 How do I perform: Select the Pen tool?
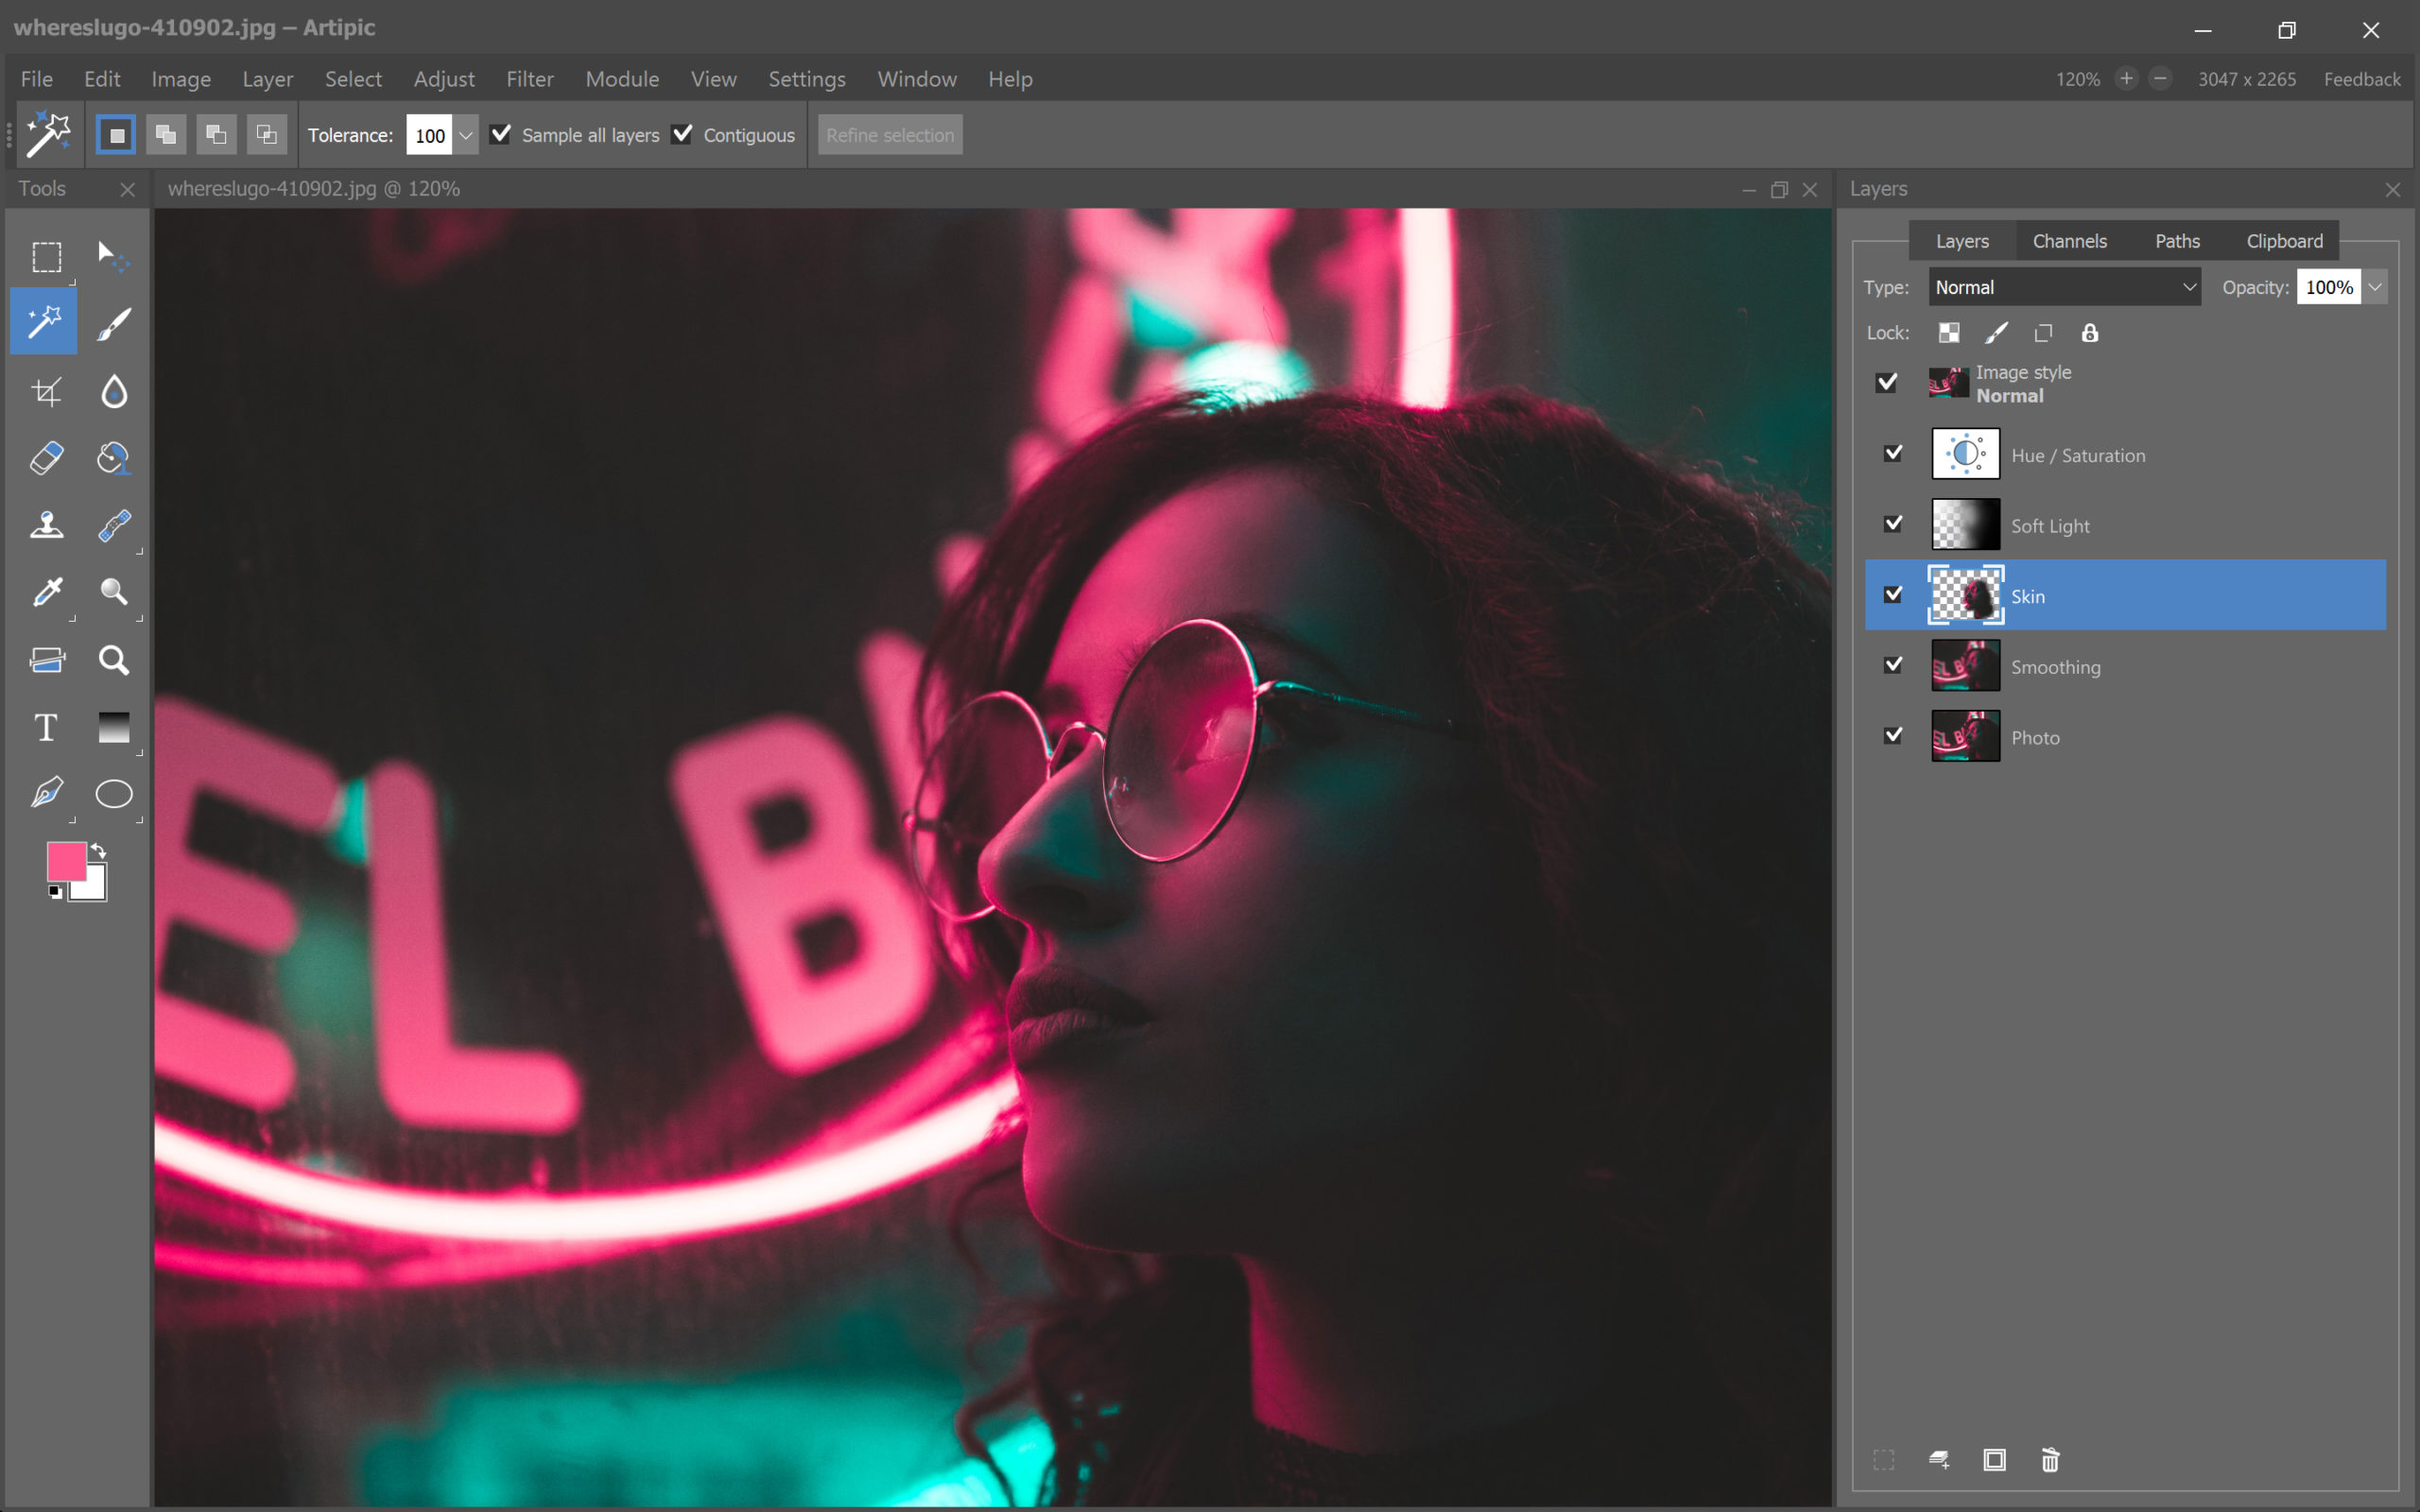[46, 794]
